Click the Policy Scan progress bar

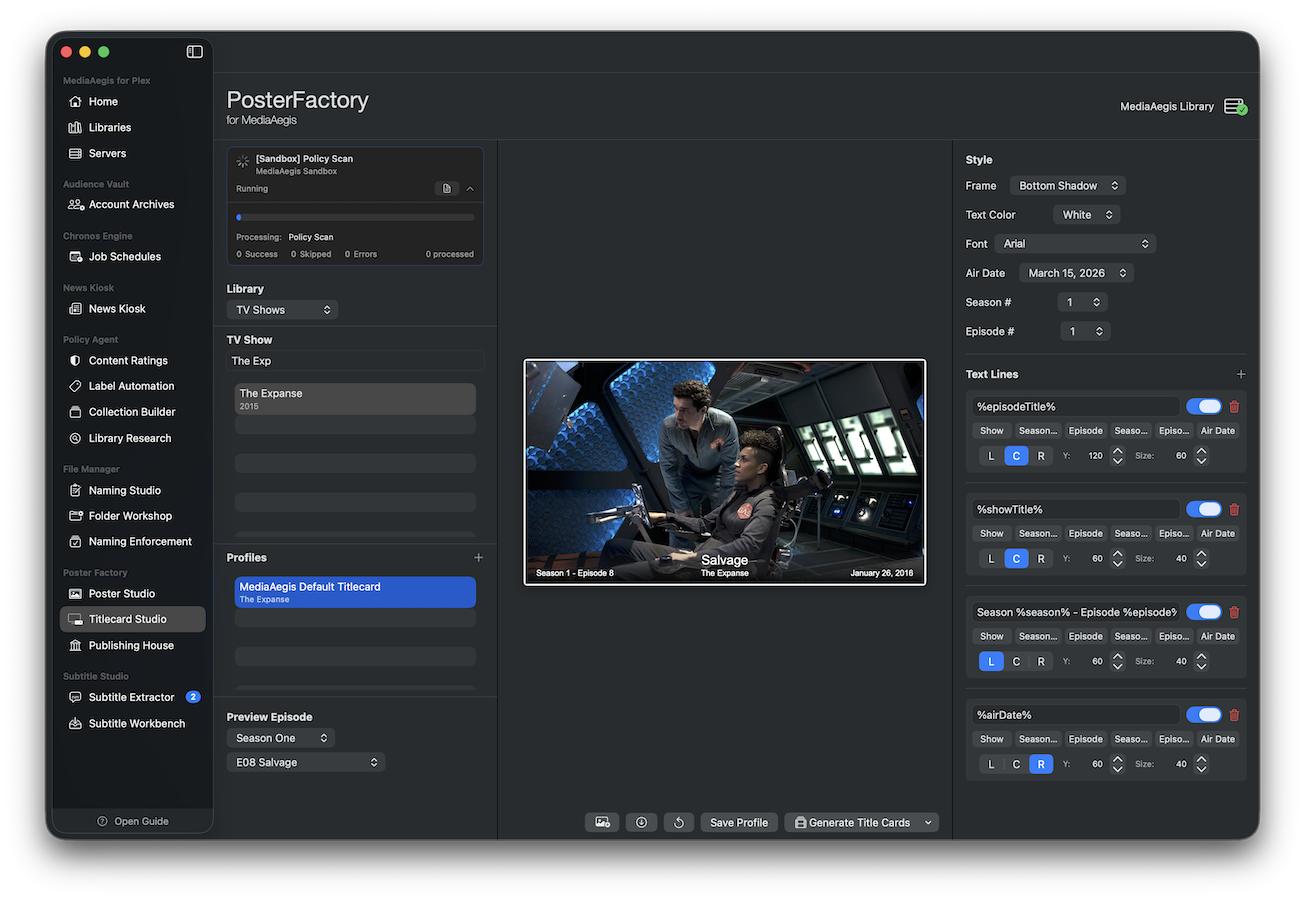355,217
